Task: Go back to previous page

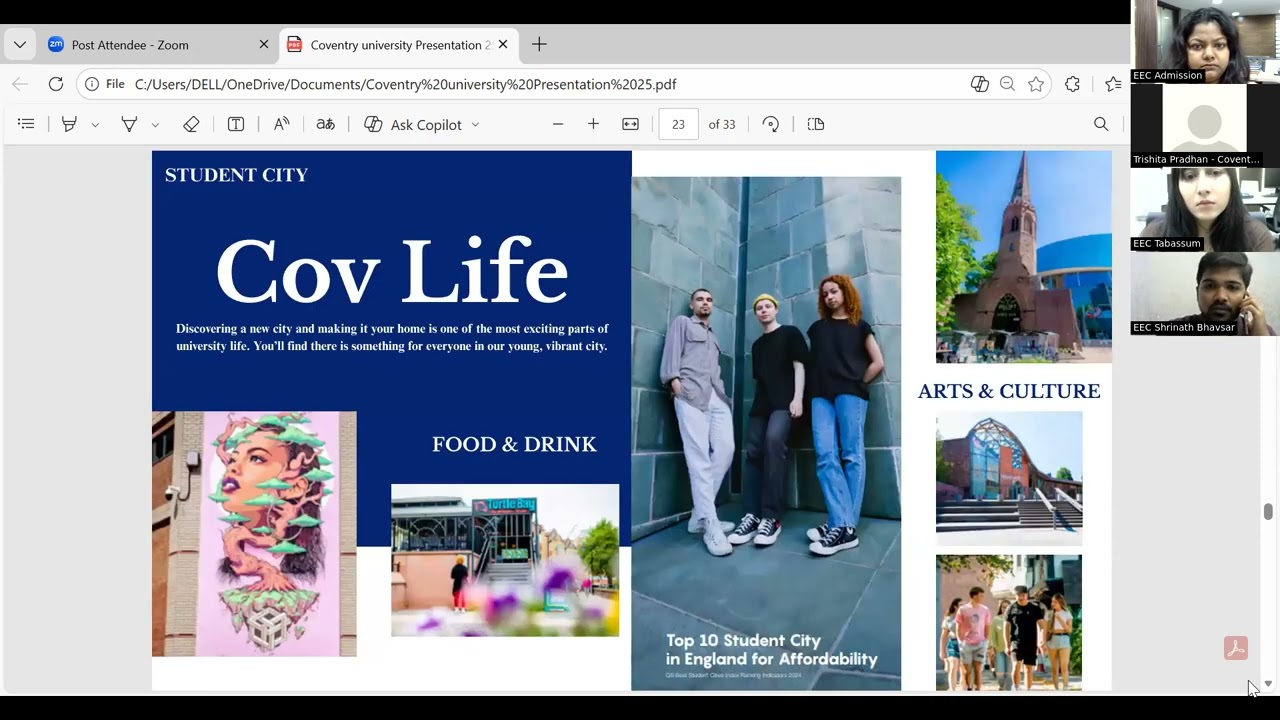Action: 20,84
